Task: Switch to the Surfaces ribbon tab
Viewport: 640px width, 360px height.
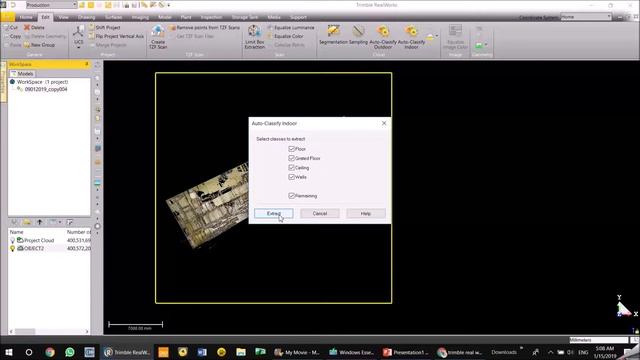Action: (x=113, y=17)
